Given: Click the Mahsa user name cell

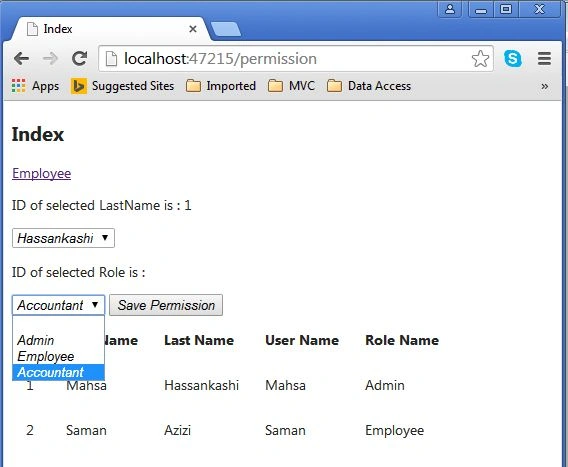Looking at the screenshot, I should tap(285, 385).
